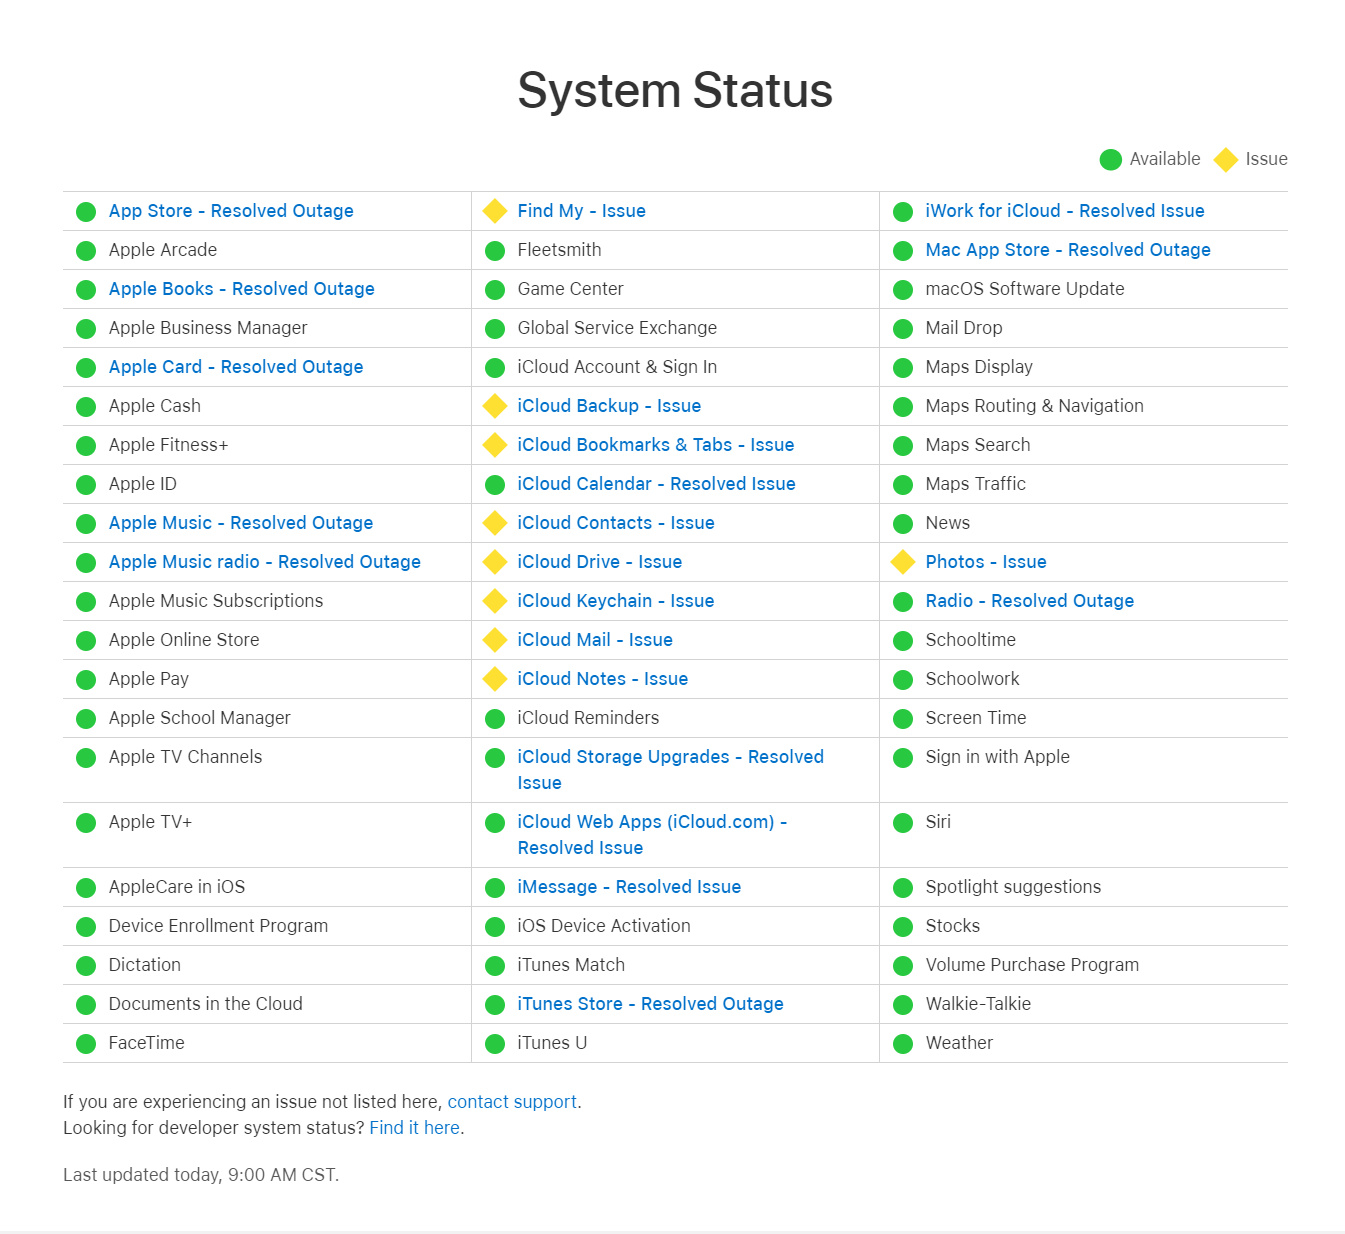
Task: Open iCloud Web Apps (iCloud.com) resolved issue link
Action: pyautogui.click(x=652, y=835)
